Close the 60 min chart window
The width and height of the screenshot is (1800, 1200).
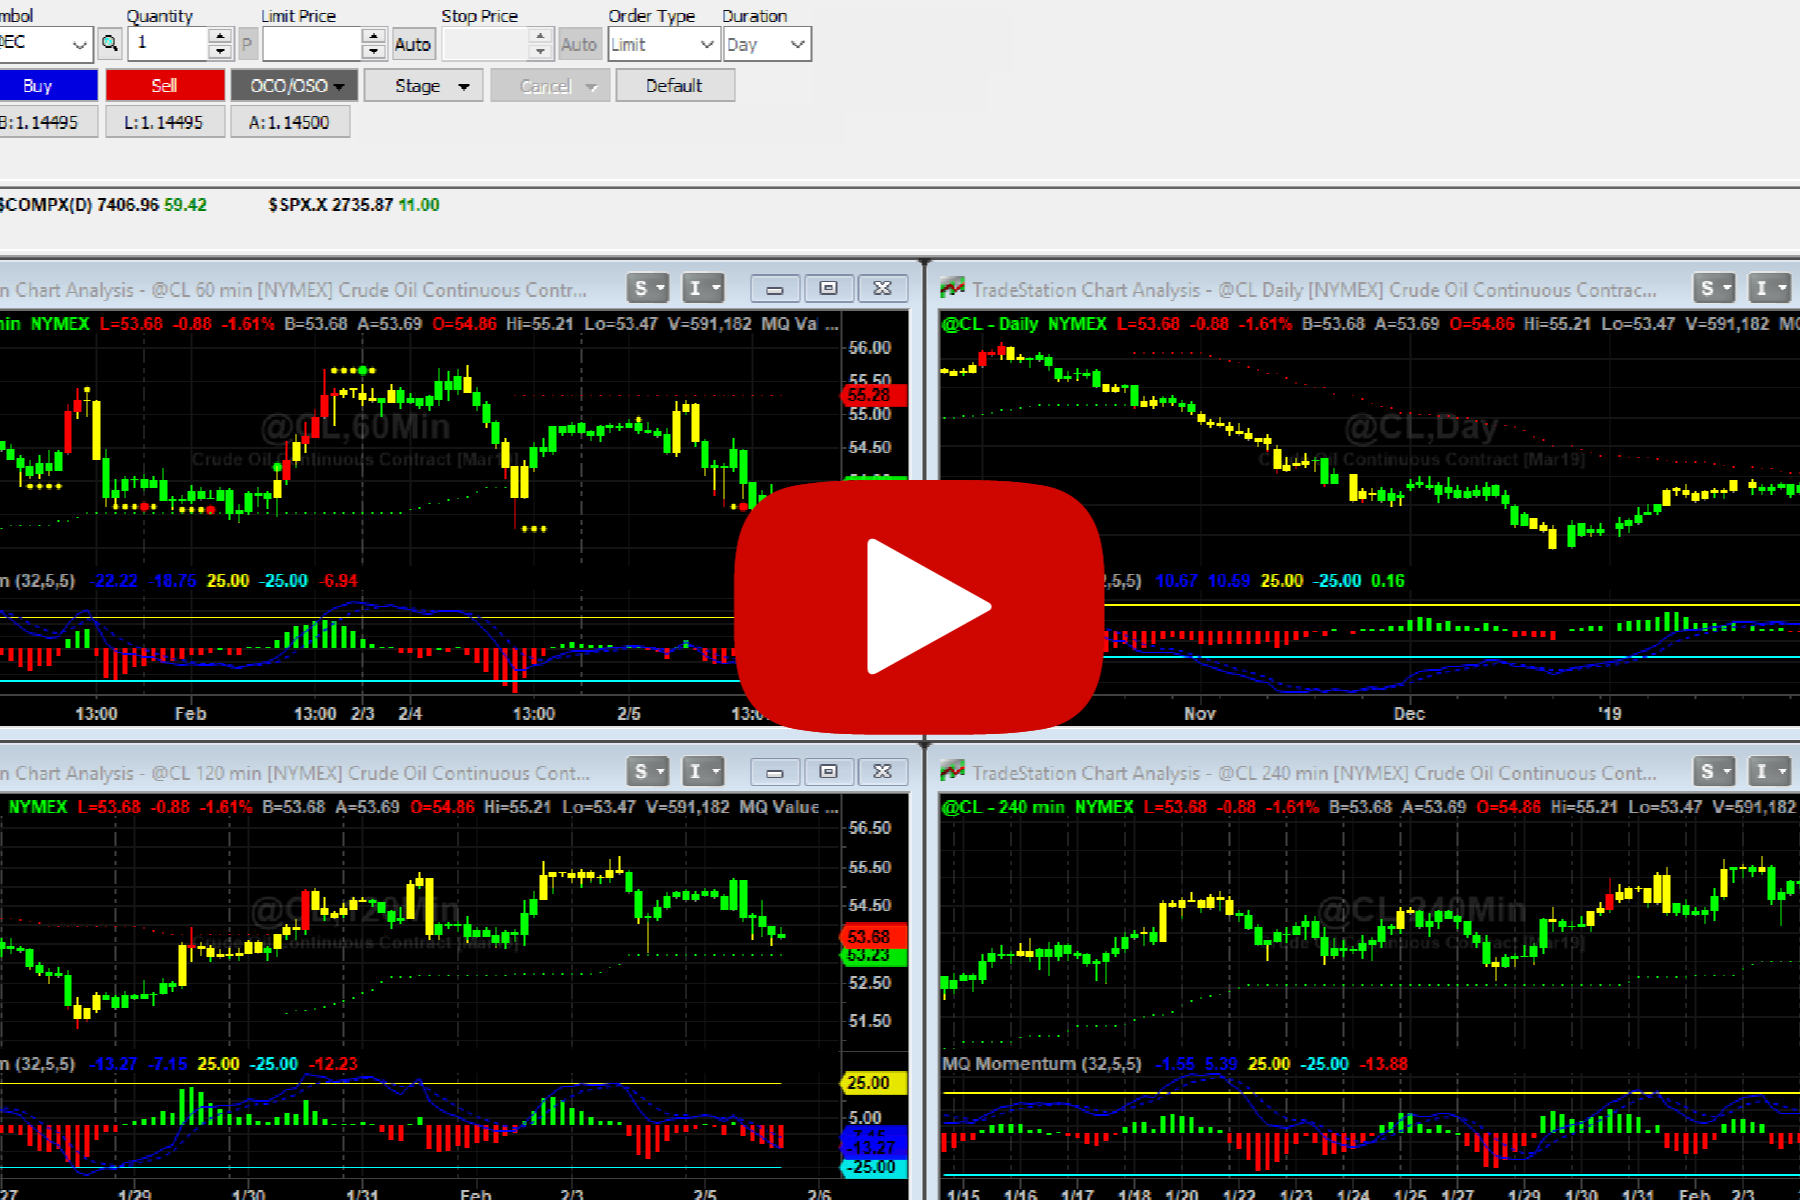click(x=882, y=289)
